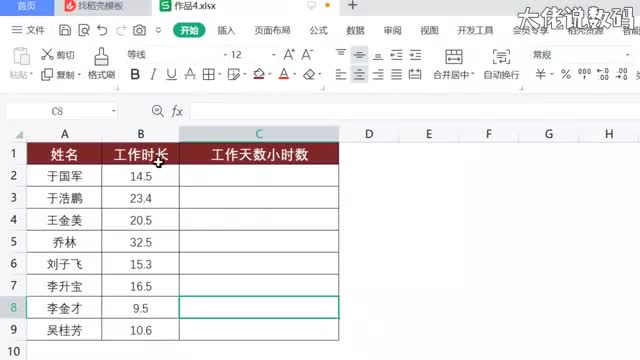Open the font name (等线) dropdown
Screen dimensions: 640x360
(x=225, y=55)
